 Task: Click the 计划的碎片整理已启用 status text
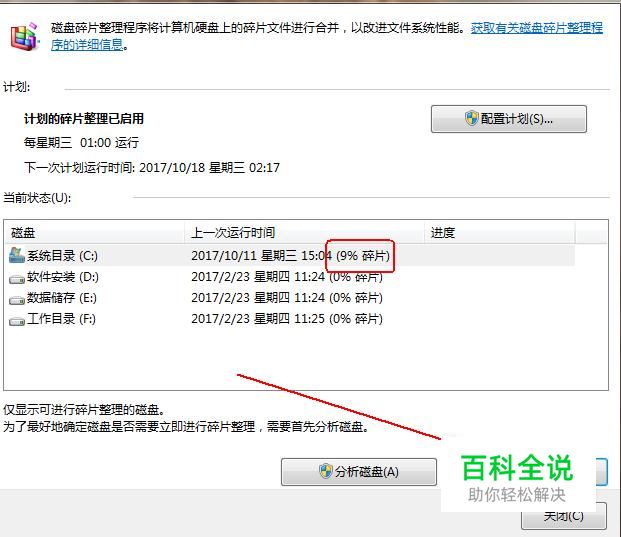point(84,118)
